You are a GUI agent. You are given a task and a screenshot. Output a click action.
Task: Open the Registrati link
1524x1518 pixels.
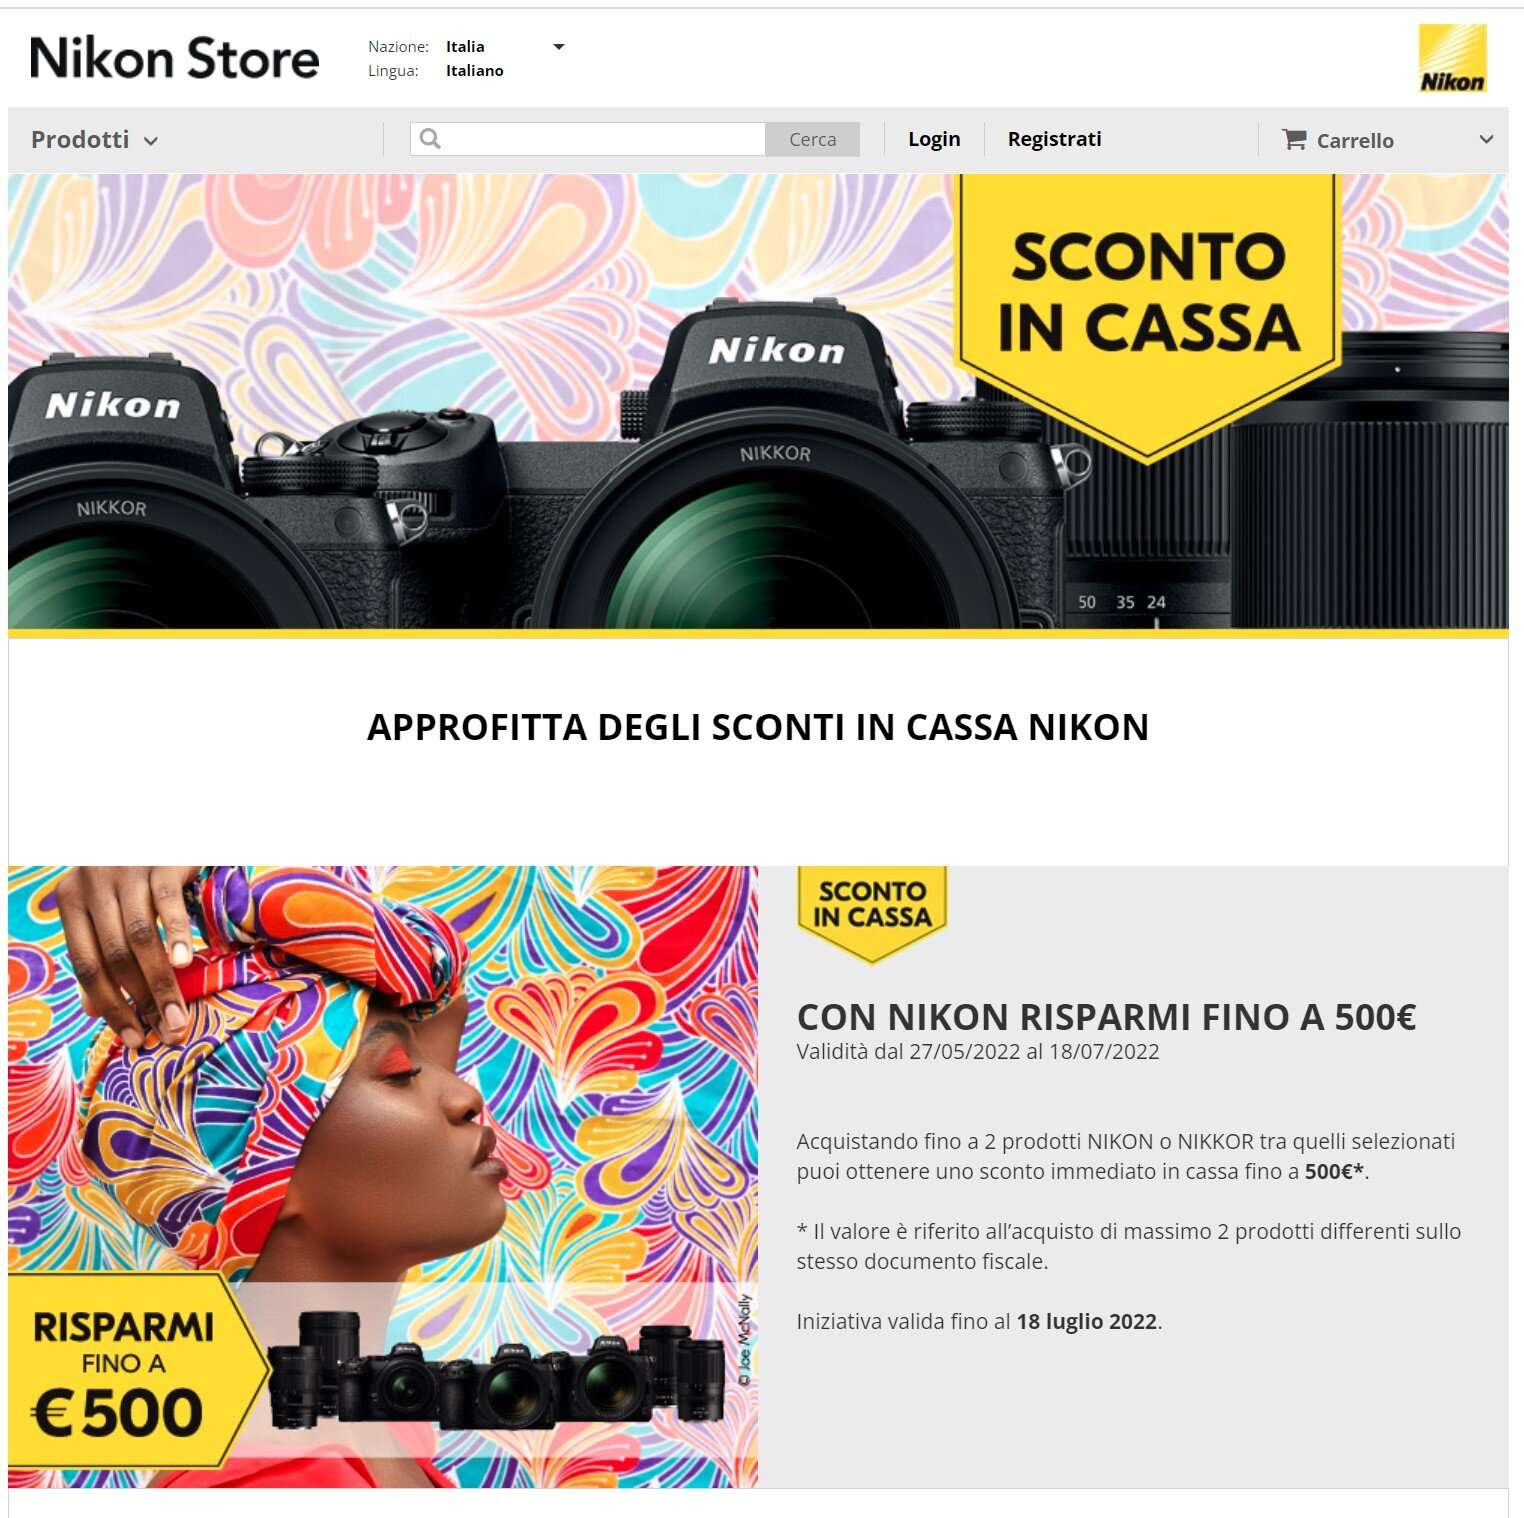[x=1054, y=139]
